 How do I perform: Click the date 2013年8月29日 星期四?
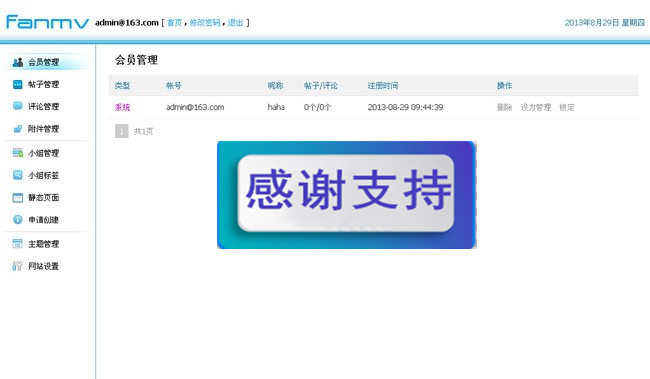(605, 23)
